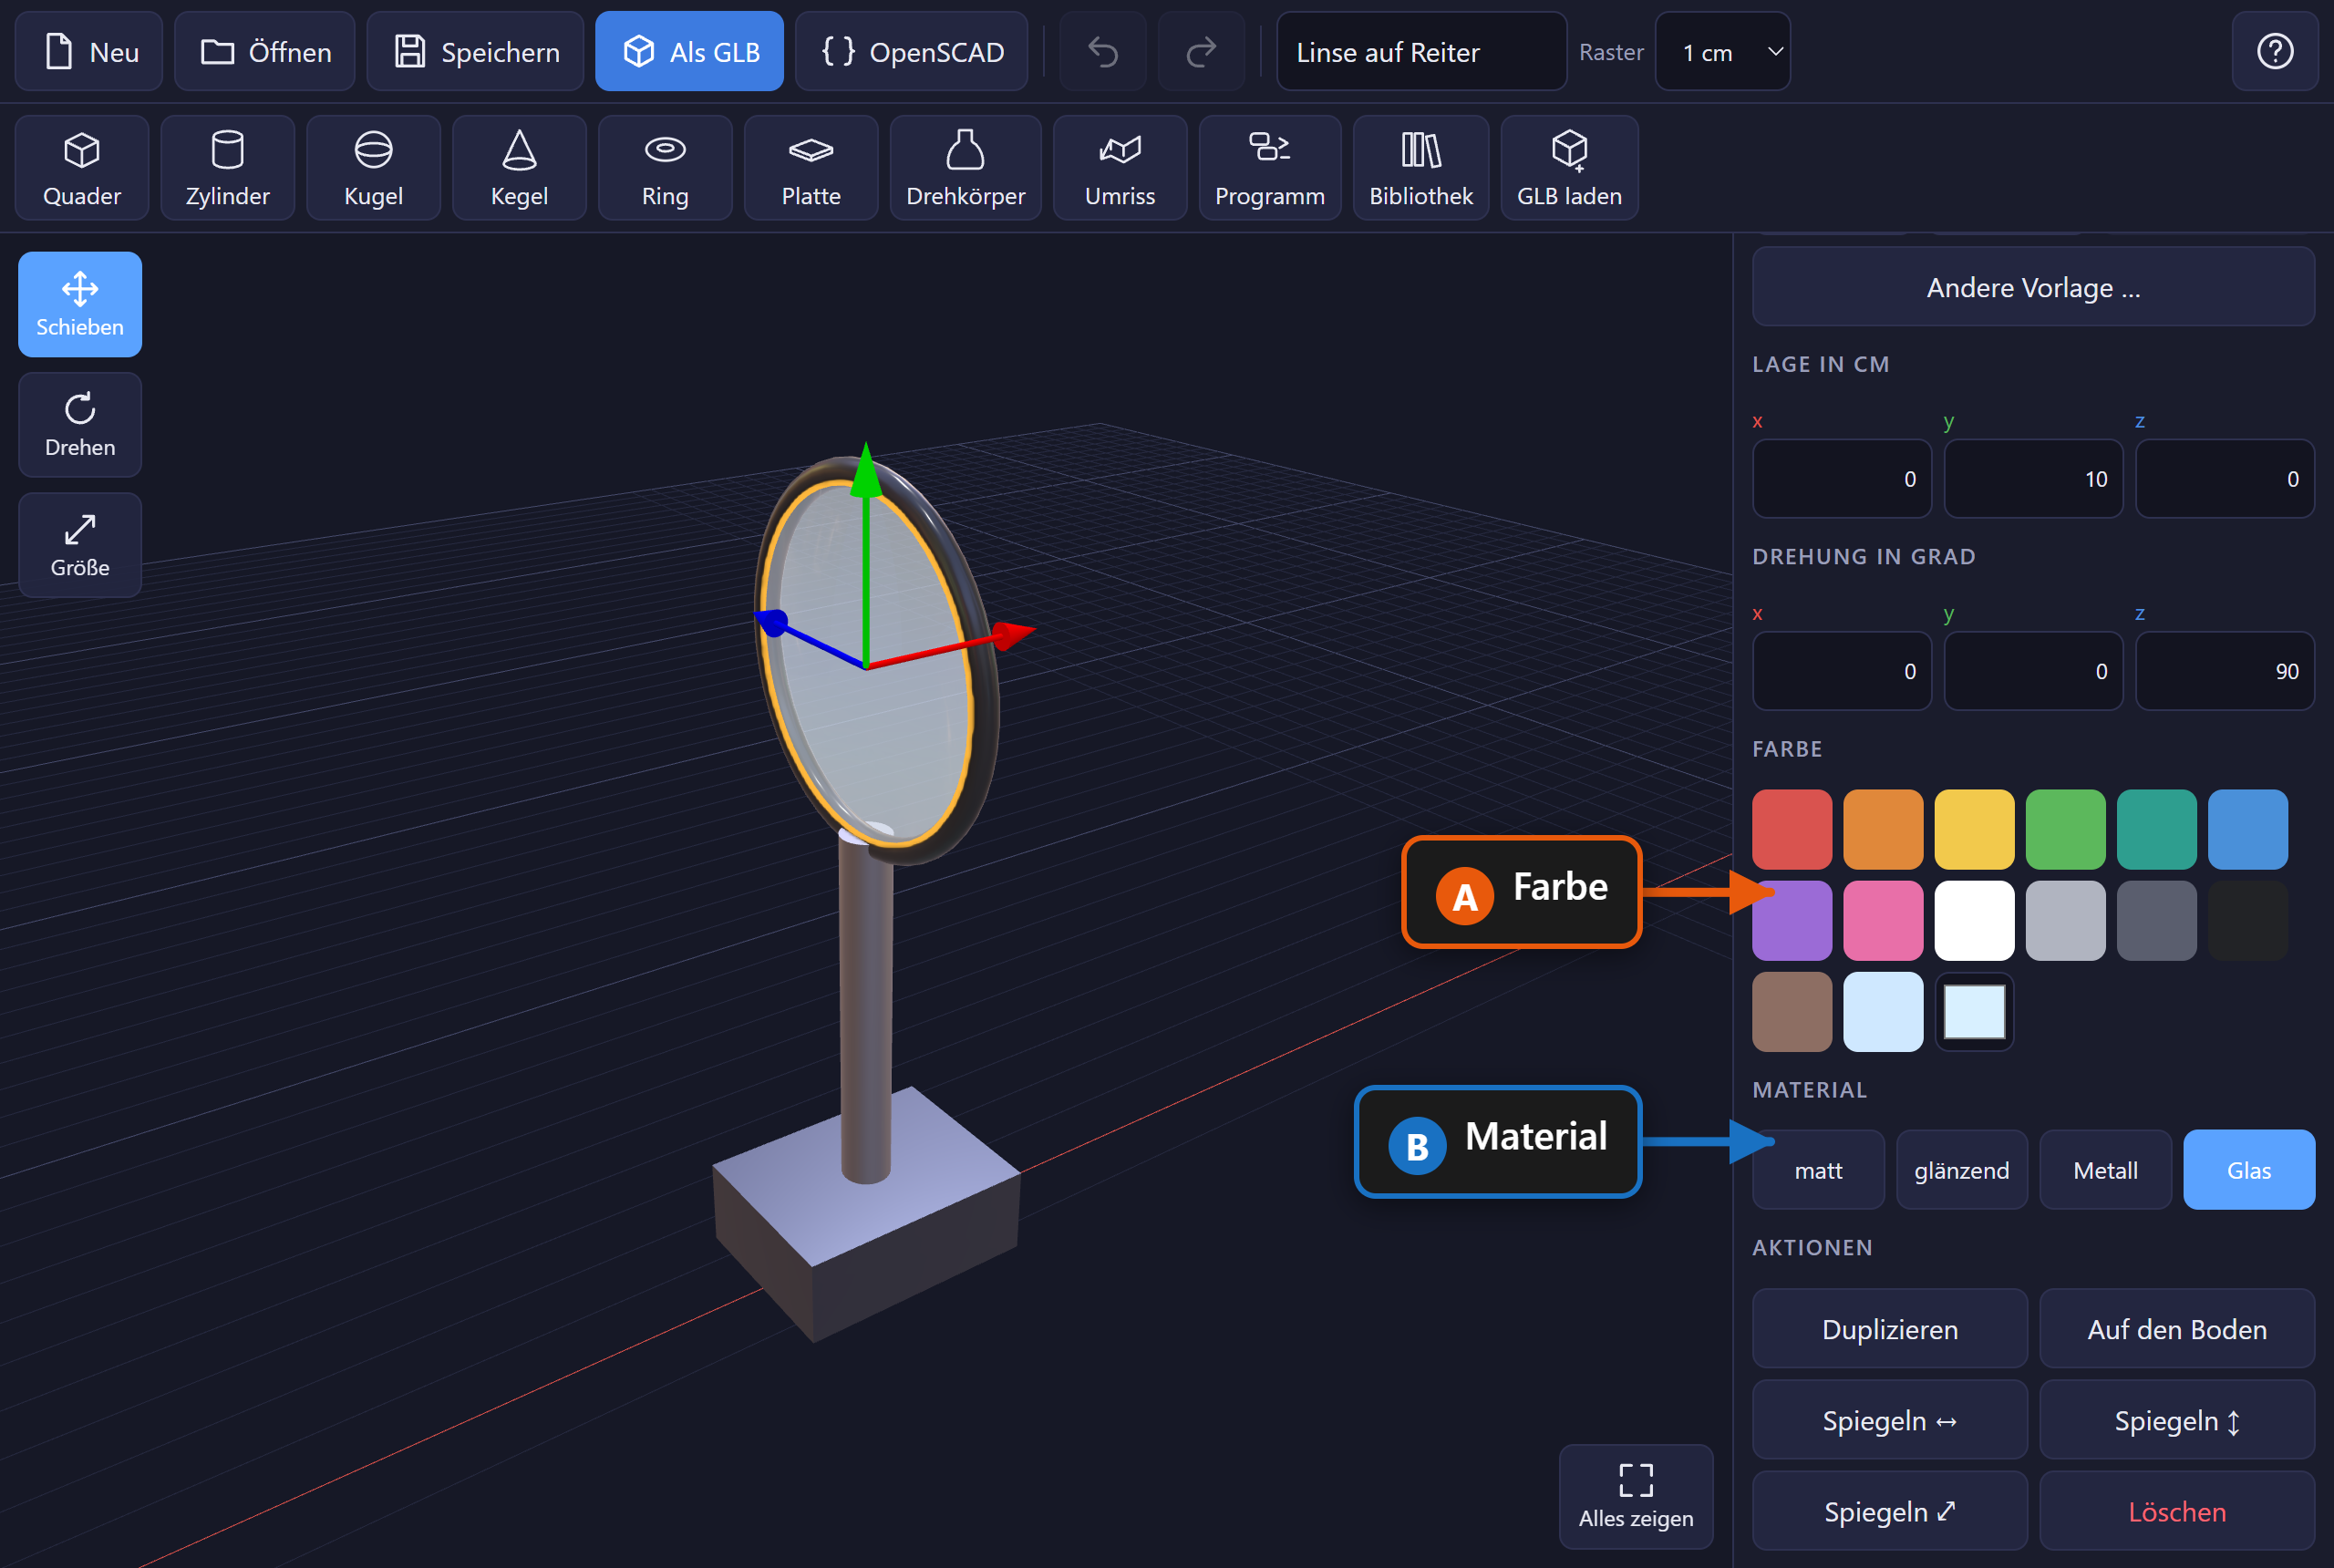The image size is (2334, 1568).
Task: Open the Programm tool
Action: coord(1270,168)
